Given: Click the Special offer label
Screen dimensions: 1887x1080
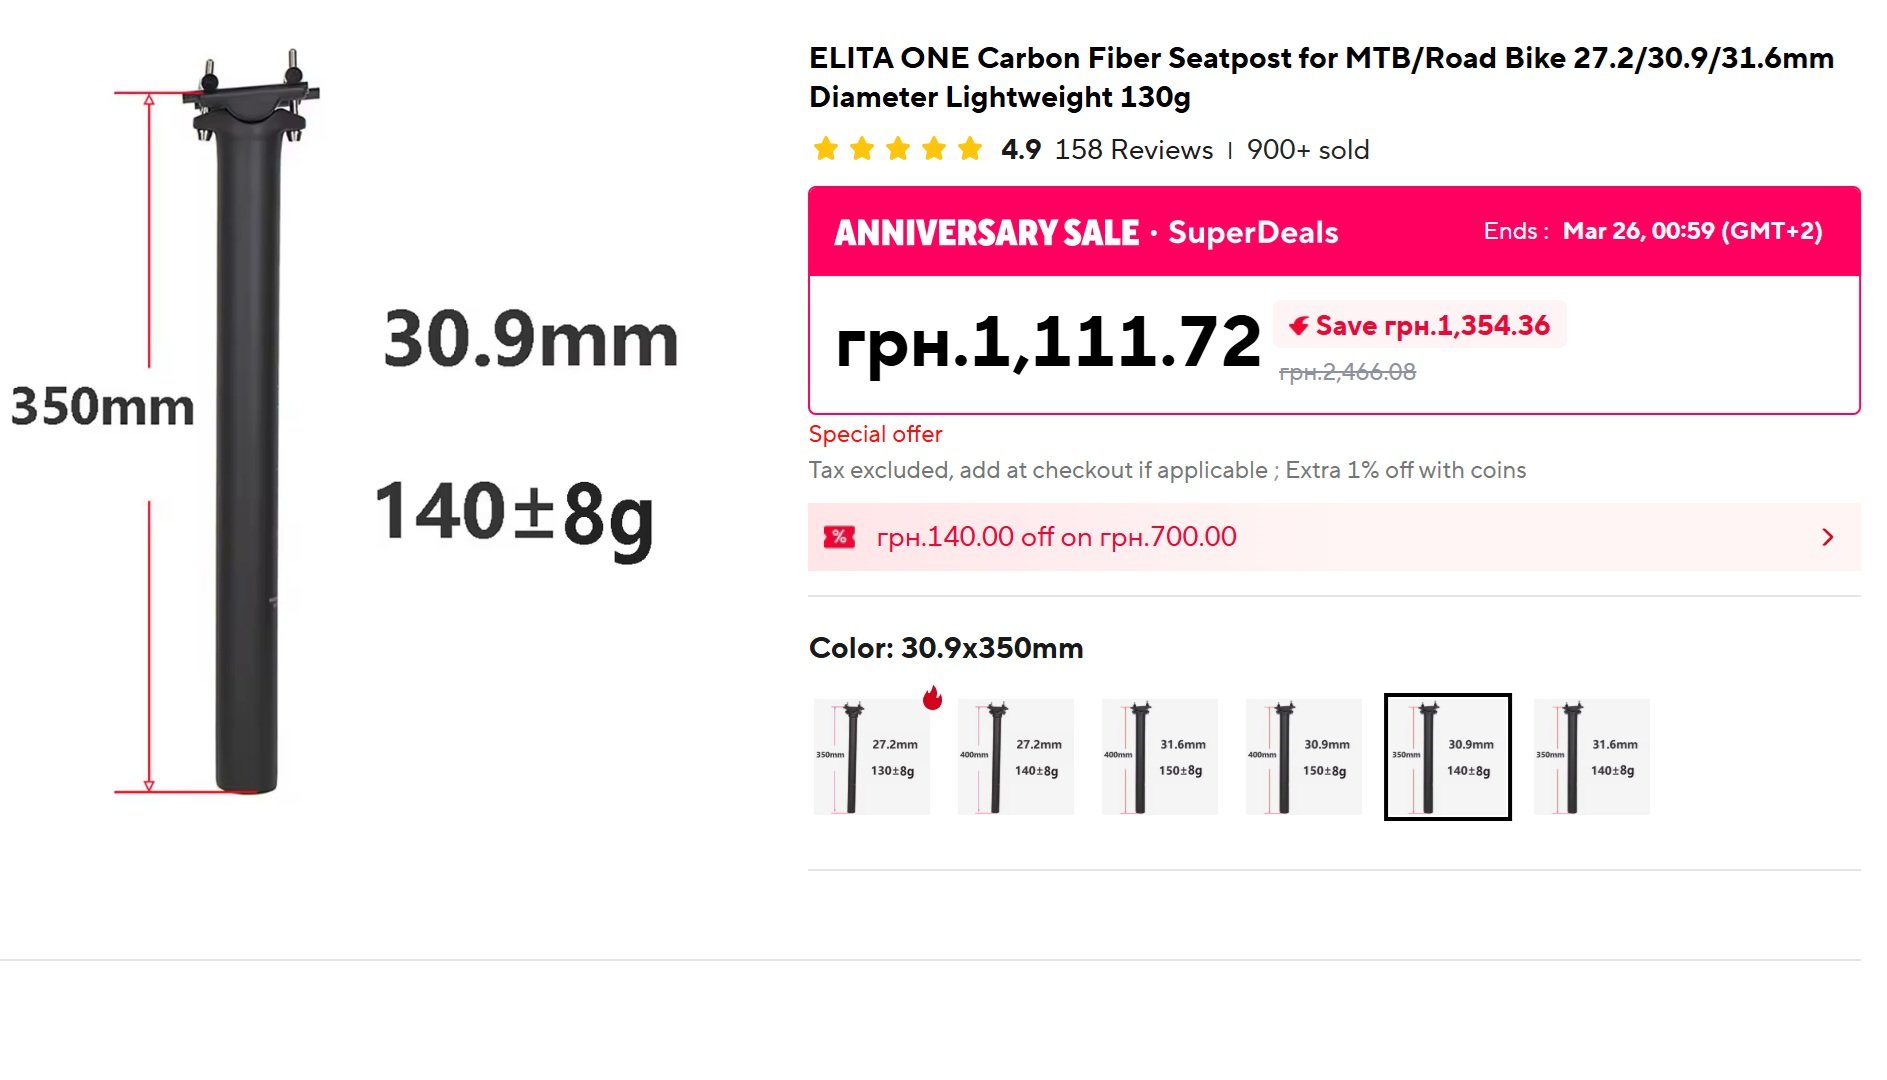Looking at the screenshot, I should click(875, 434).
